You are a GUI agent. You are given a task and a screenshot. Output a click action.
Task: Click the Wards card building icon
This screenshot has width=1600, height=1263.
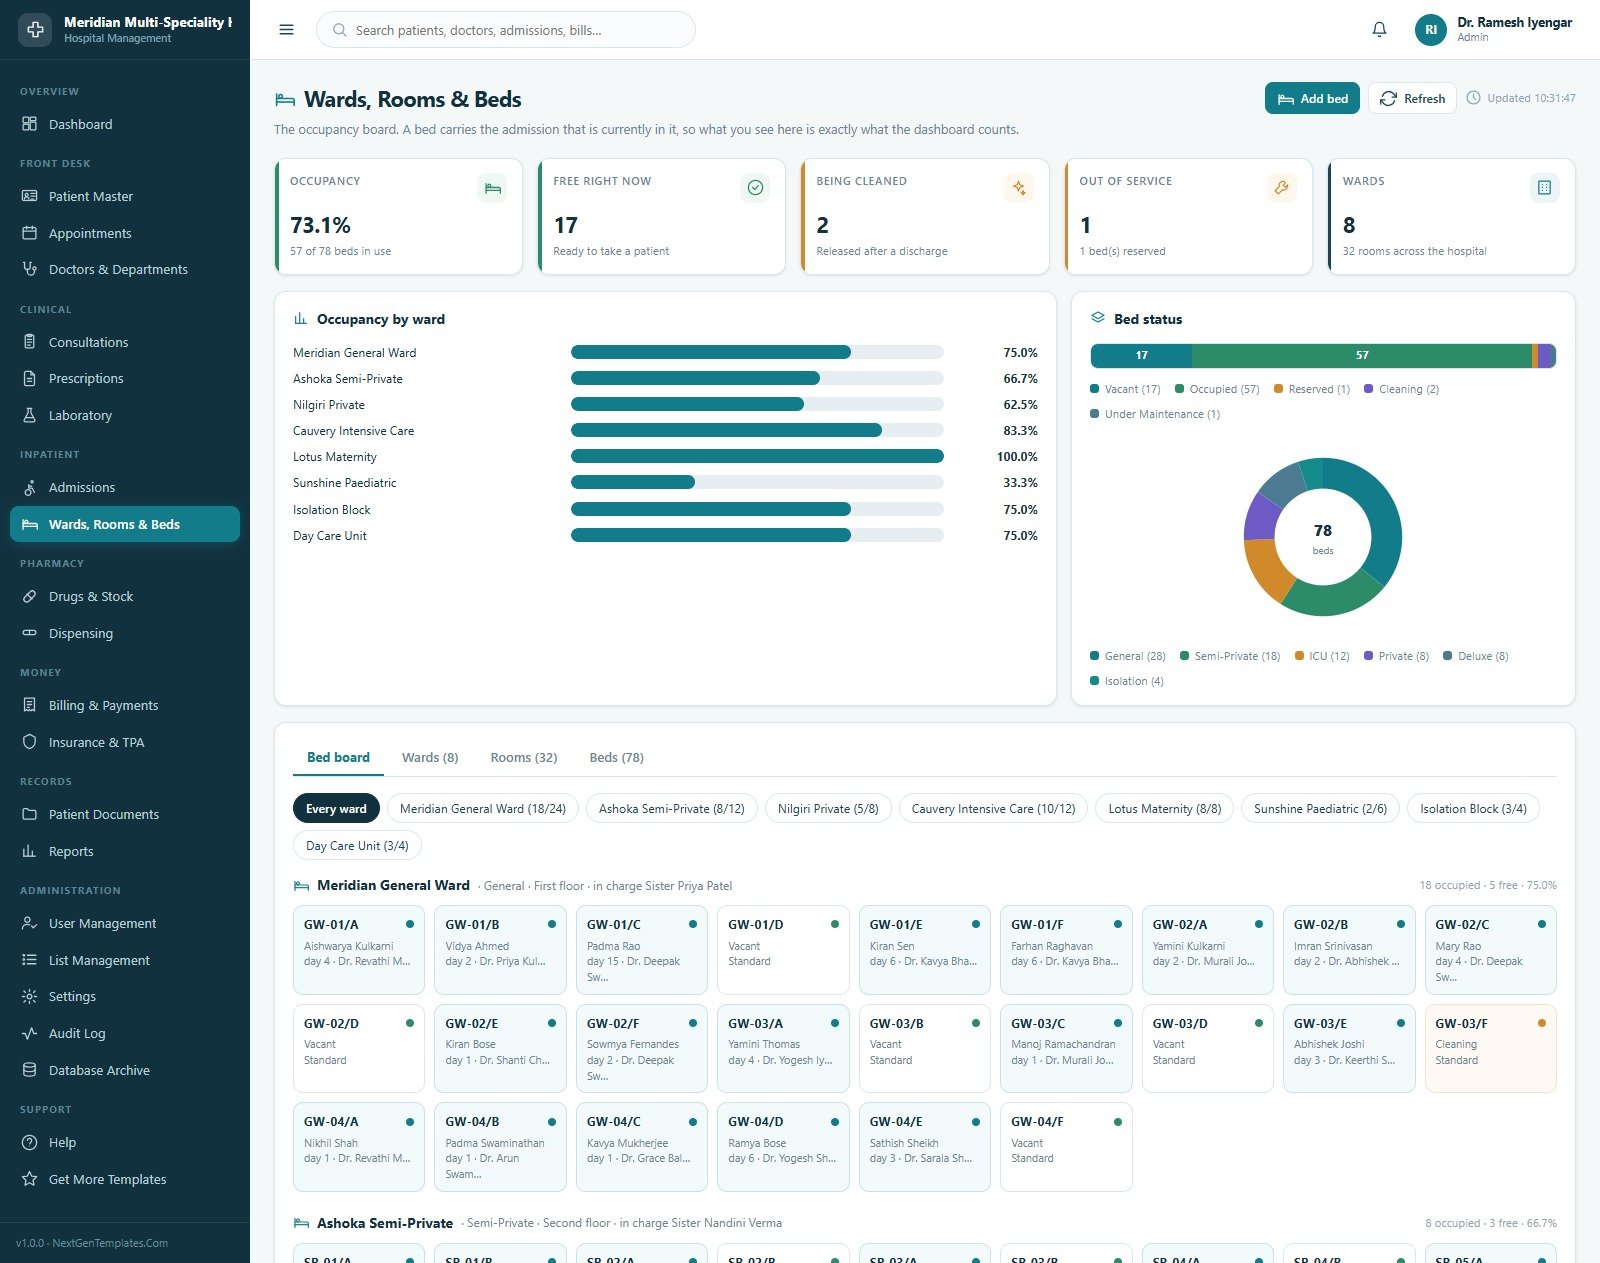pos(1544,188)
